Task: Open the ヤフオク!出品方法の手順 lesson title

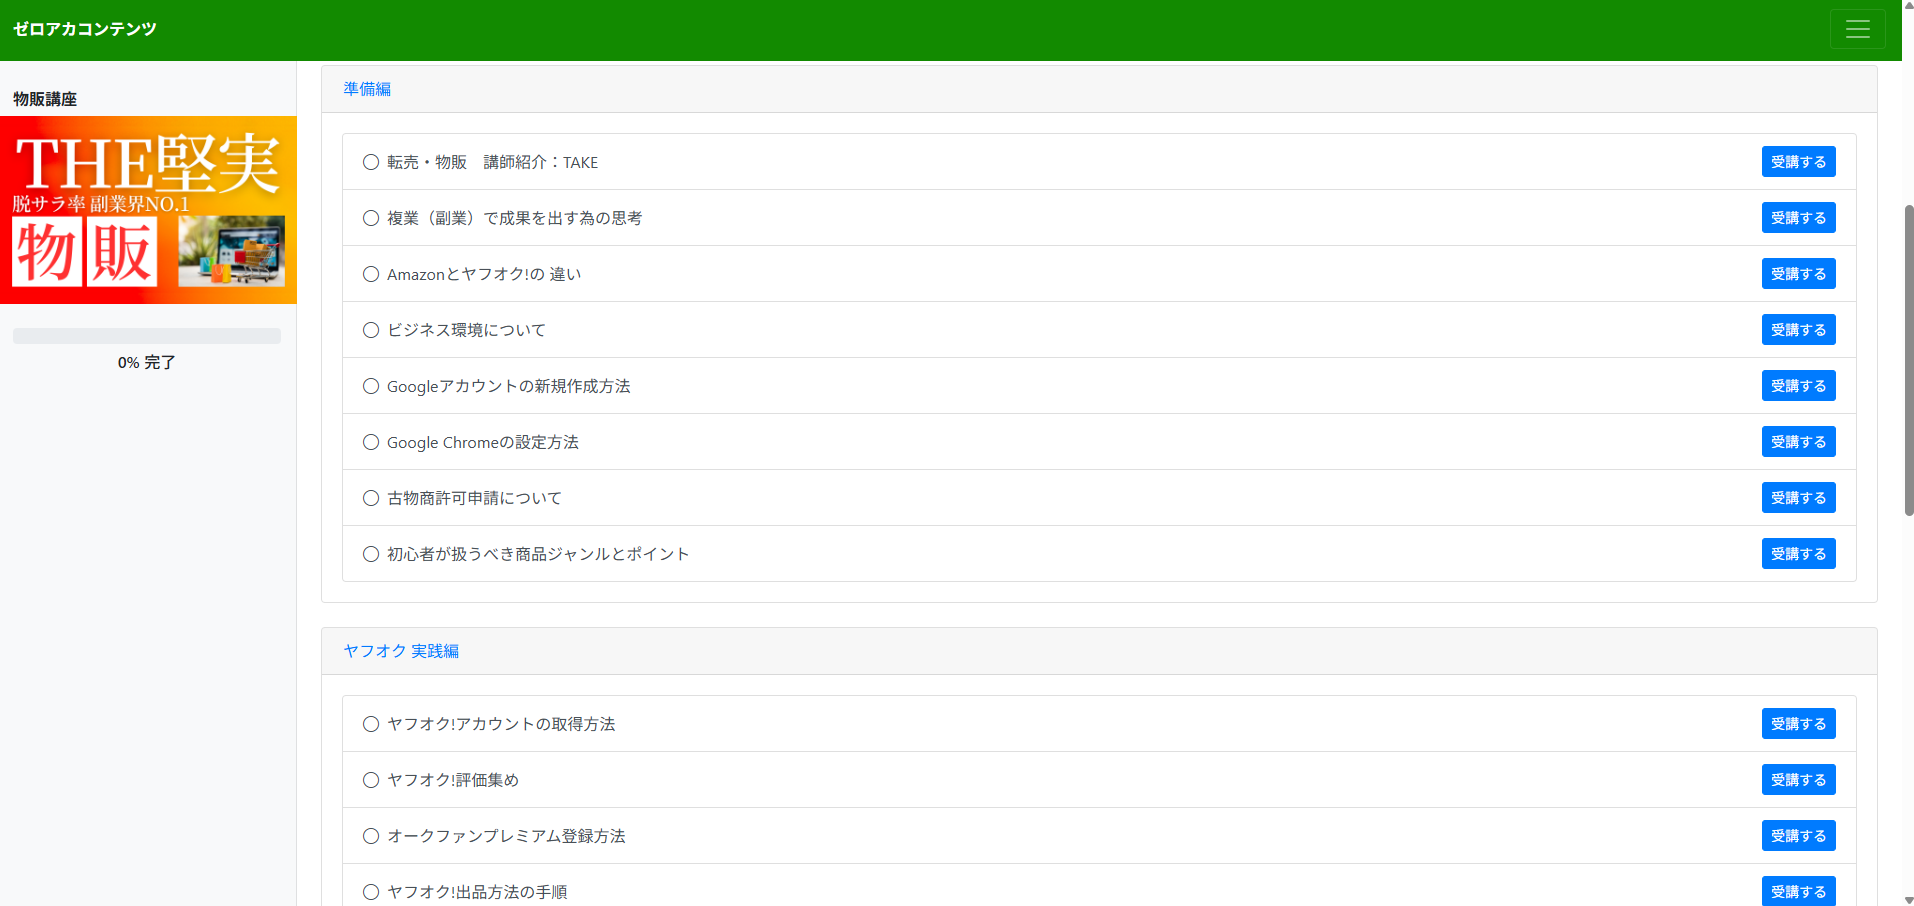Action: [477, 892]
